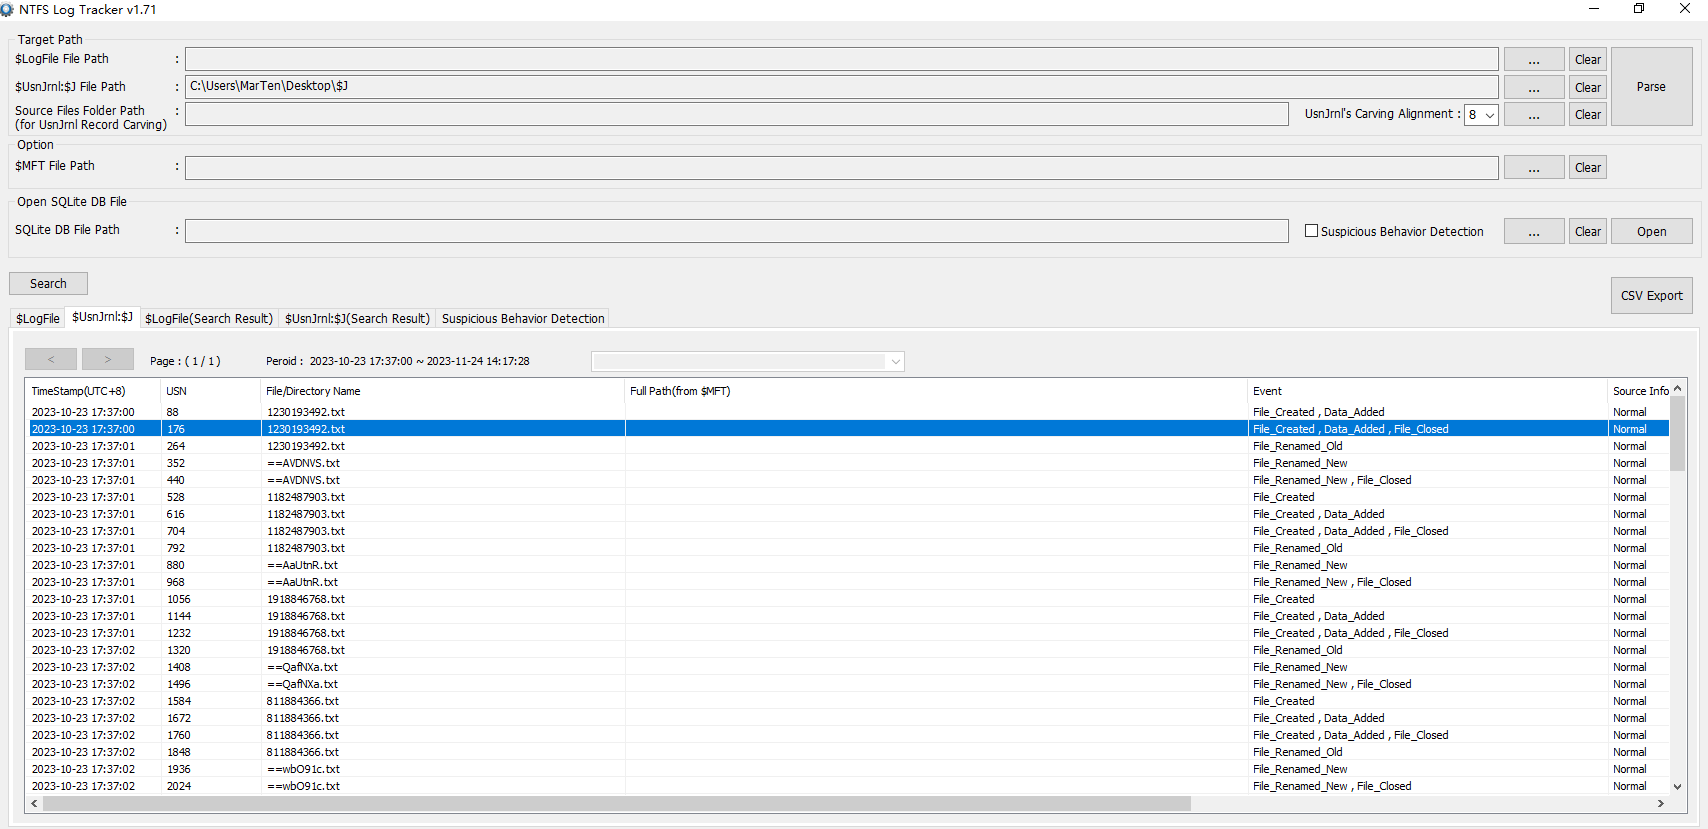Click selected row with USN 176
The height and width of the screenshot is (829, 1708).
point(848,429)
